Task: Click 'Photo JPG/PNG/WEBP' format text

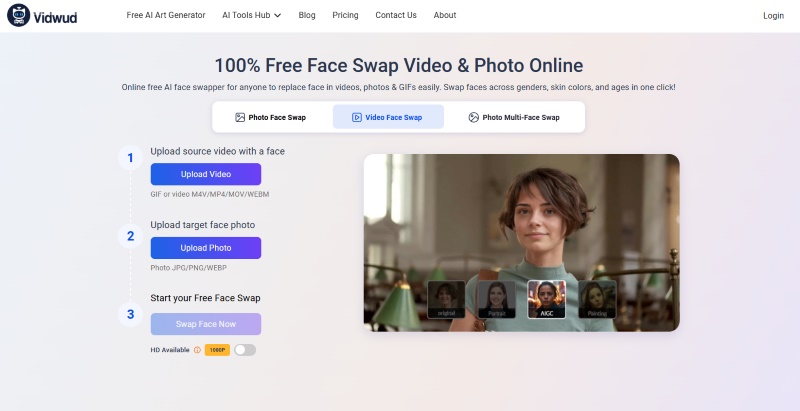Action: [188, 268]
